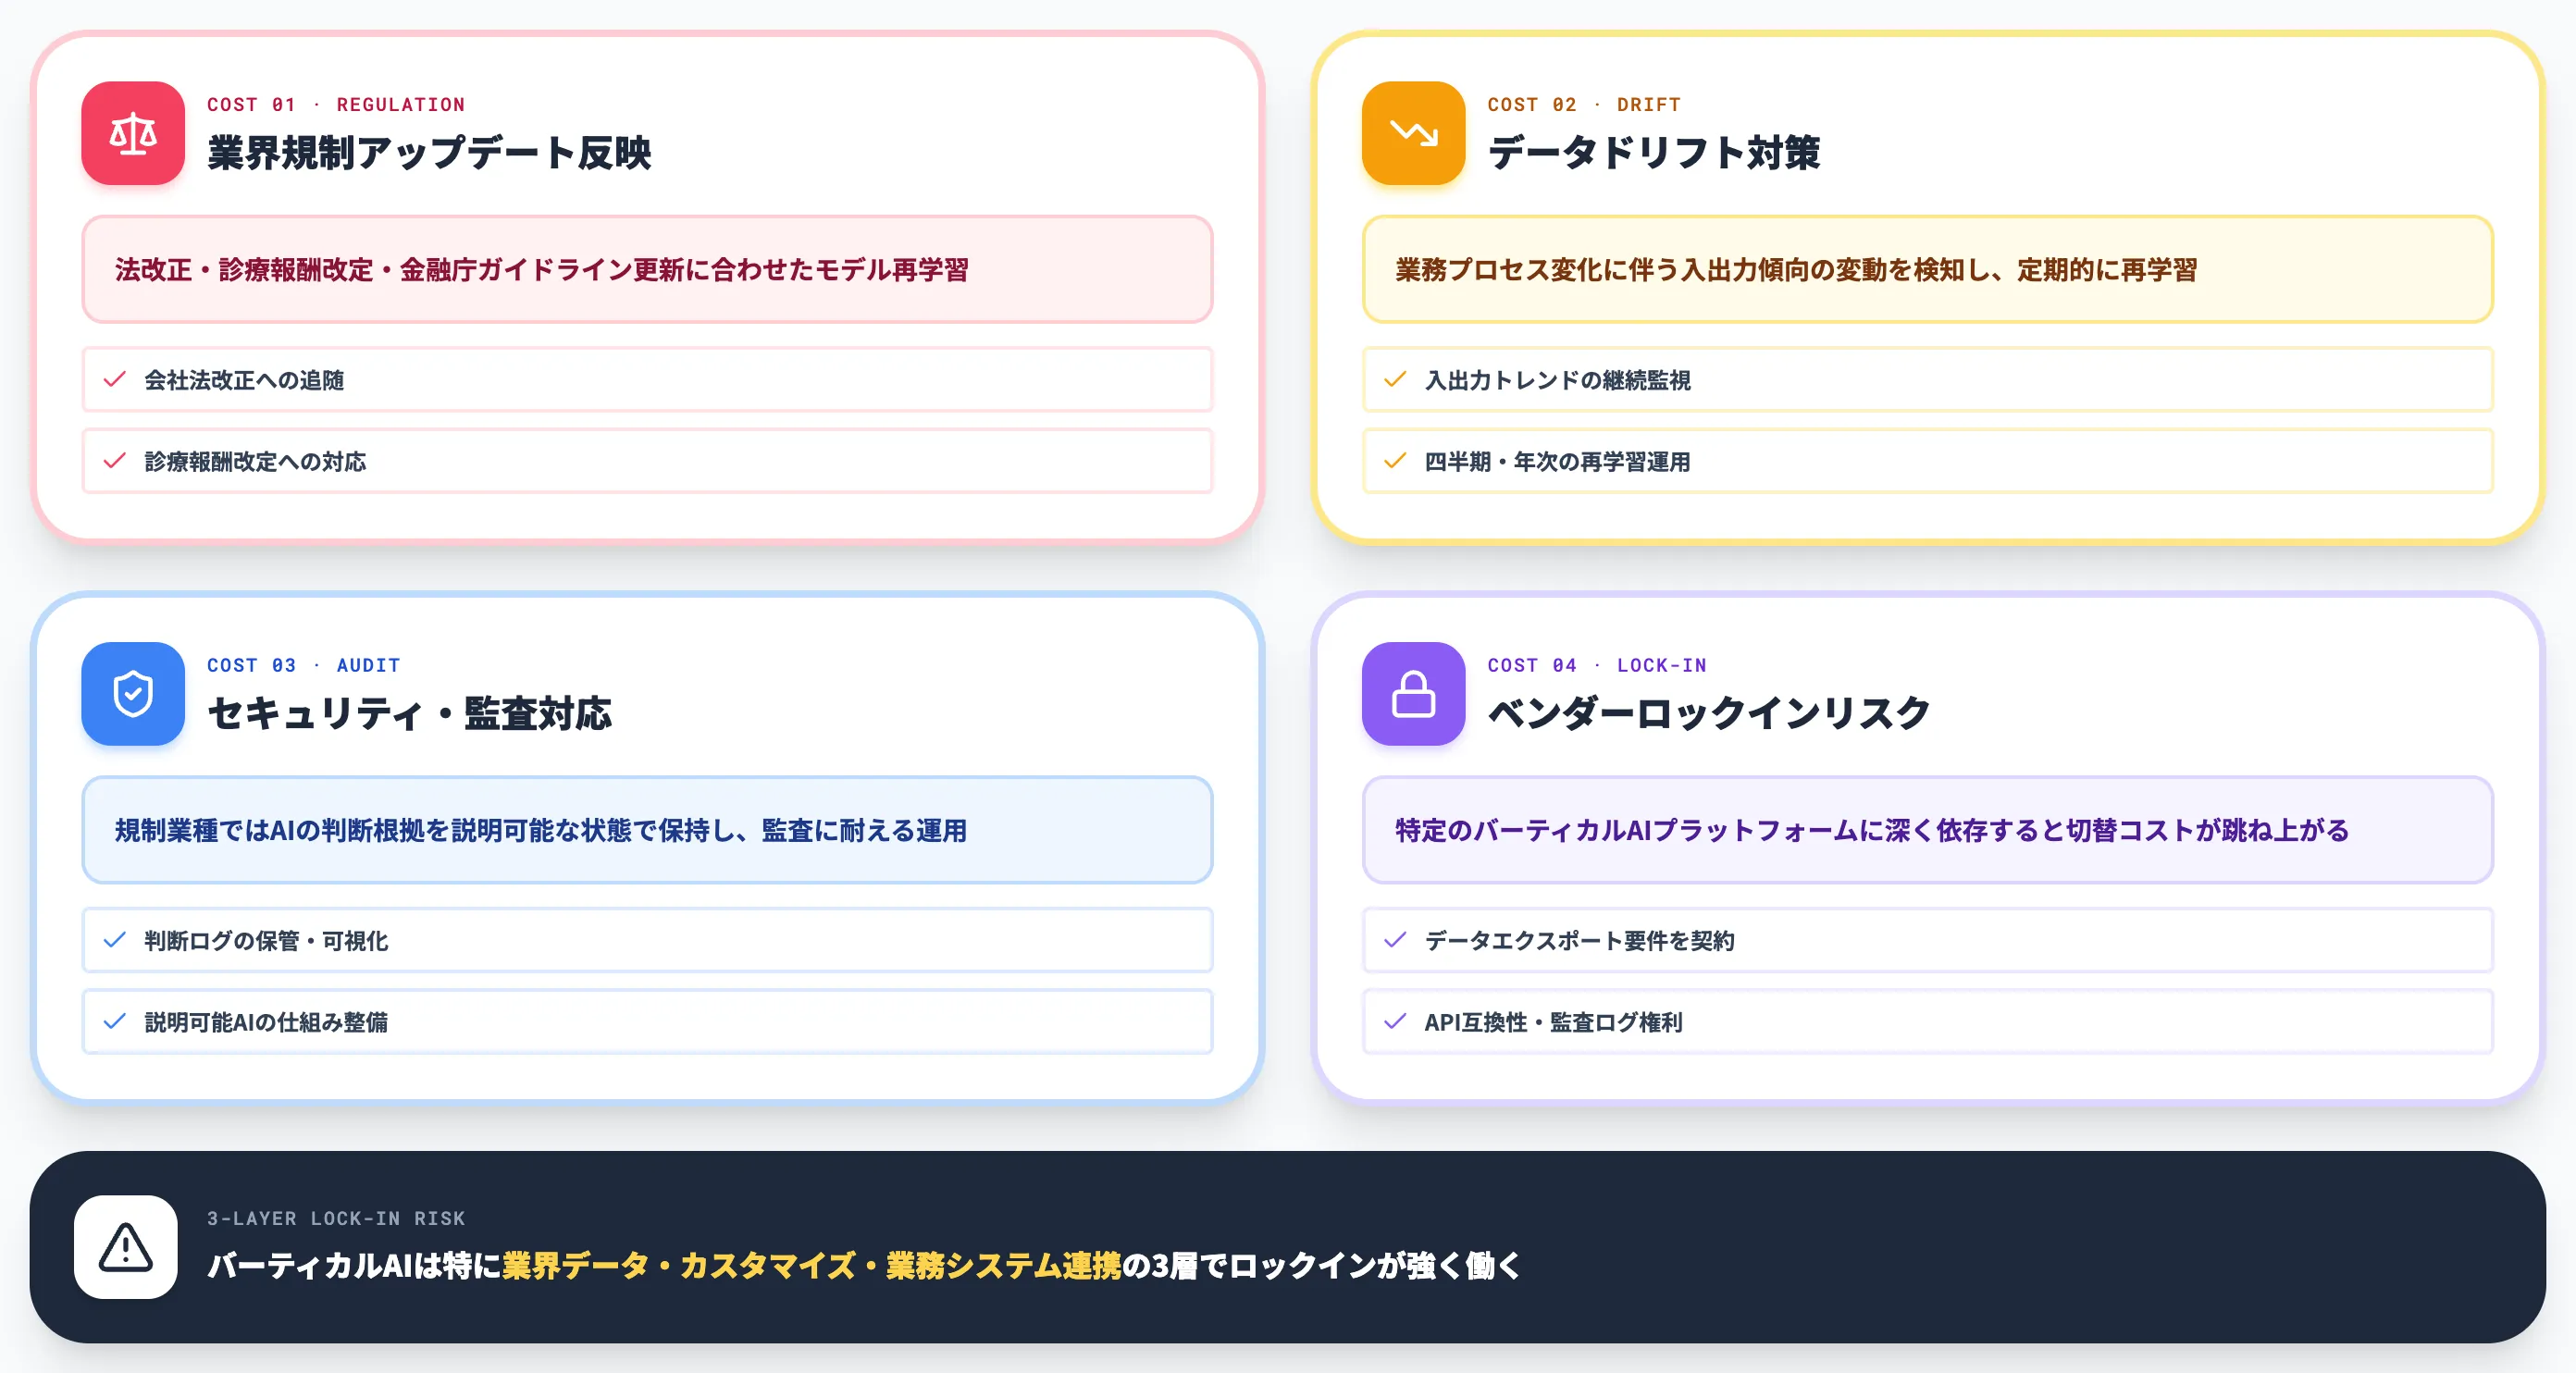Click the red scales icon for regulation
Viewport: 2576px width, 1373px height.
coord(133,133)
